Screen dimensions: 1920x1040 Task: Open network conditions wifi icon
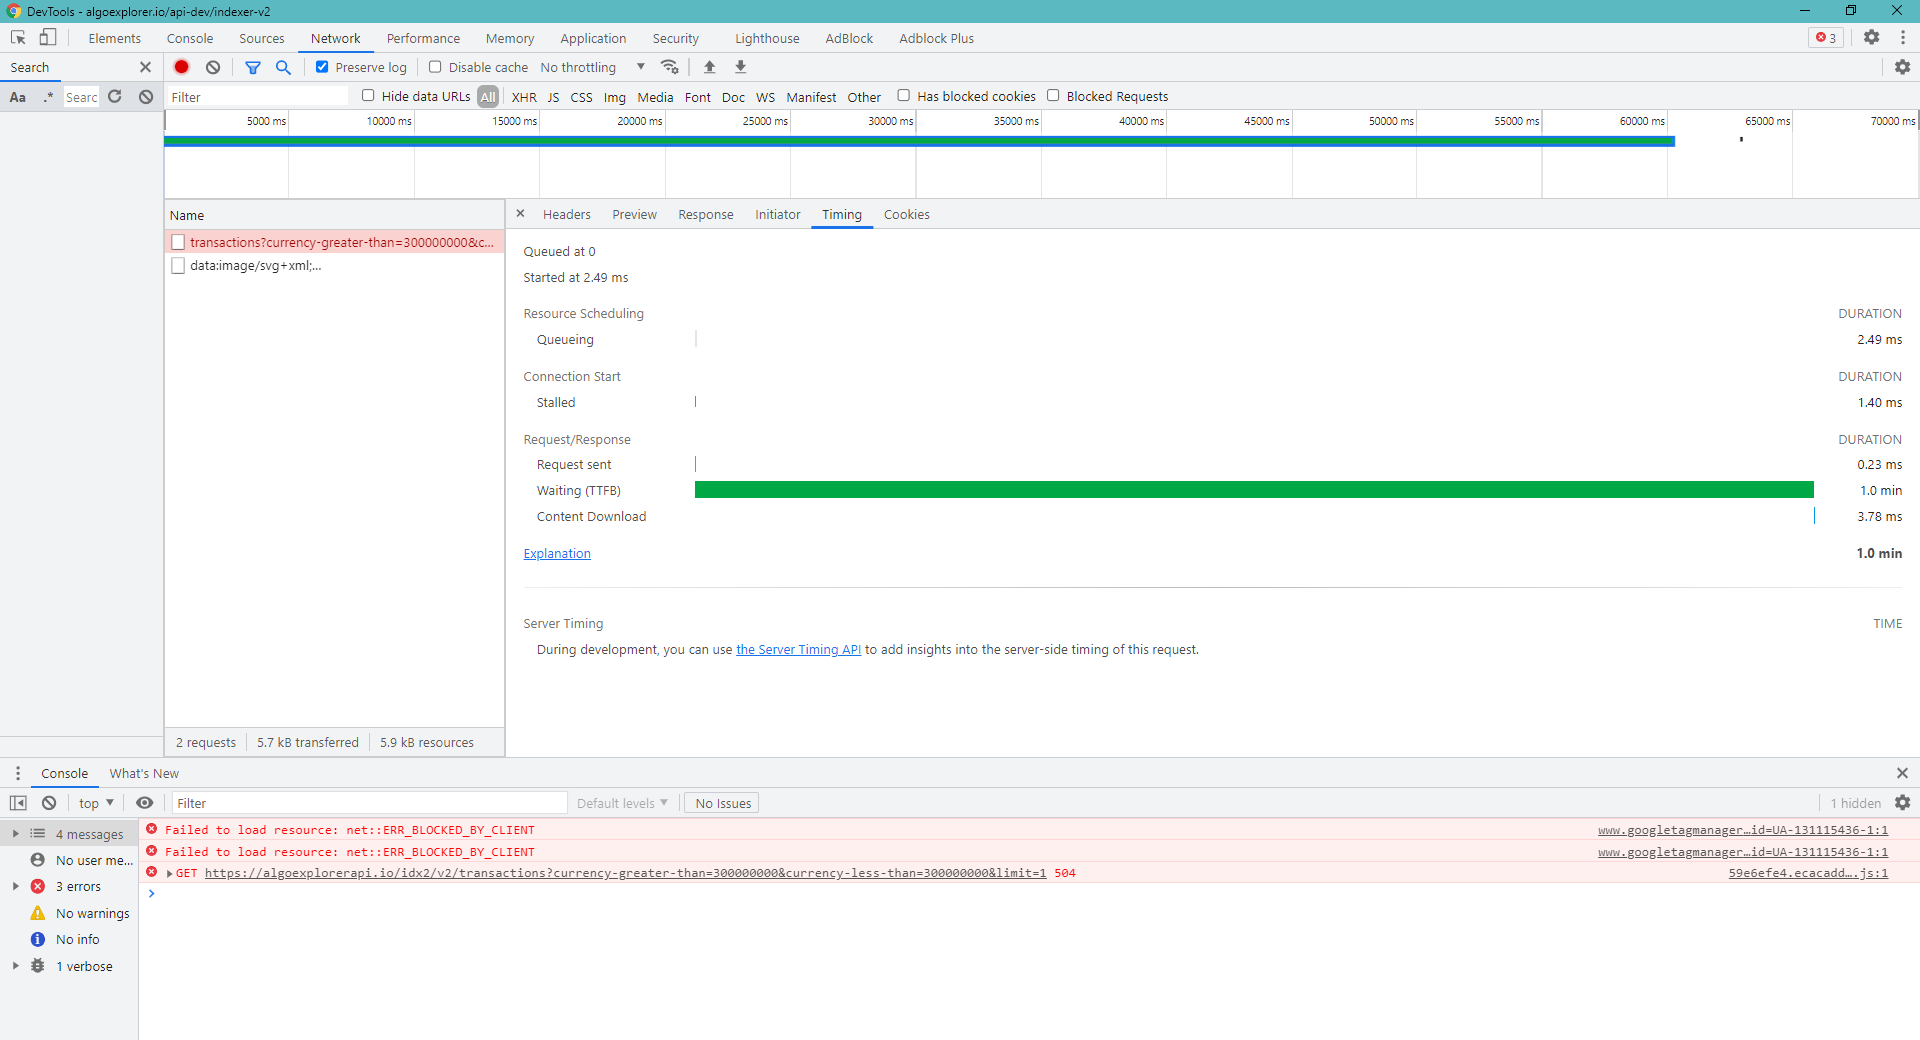(670, 67)
